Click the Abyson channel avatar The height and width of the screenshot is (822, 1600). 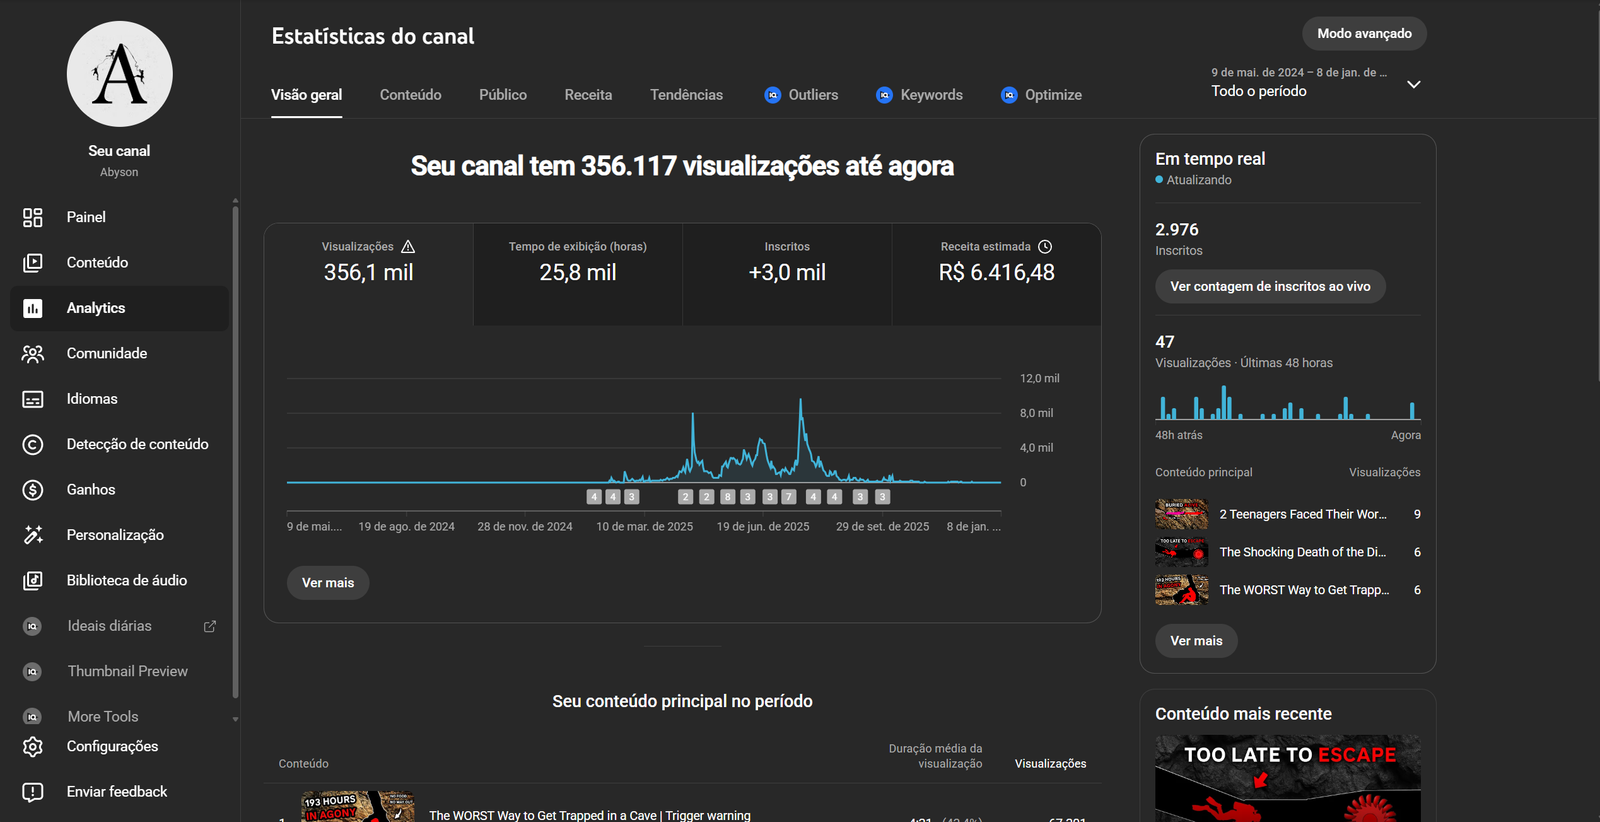pyautogui.click(x=120, y=74)
